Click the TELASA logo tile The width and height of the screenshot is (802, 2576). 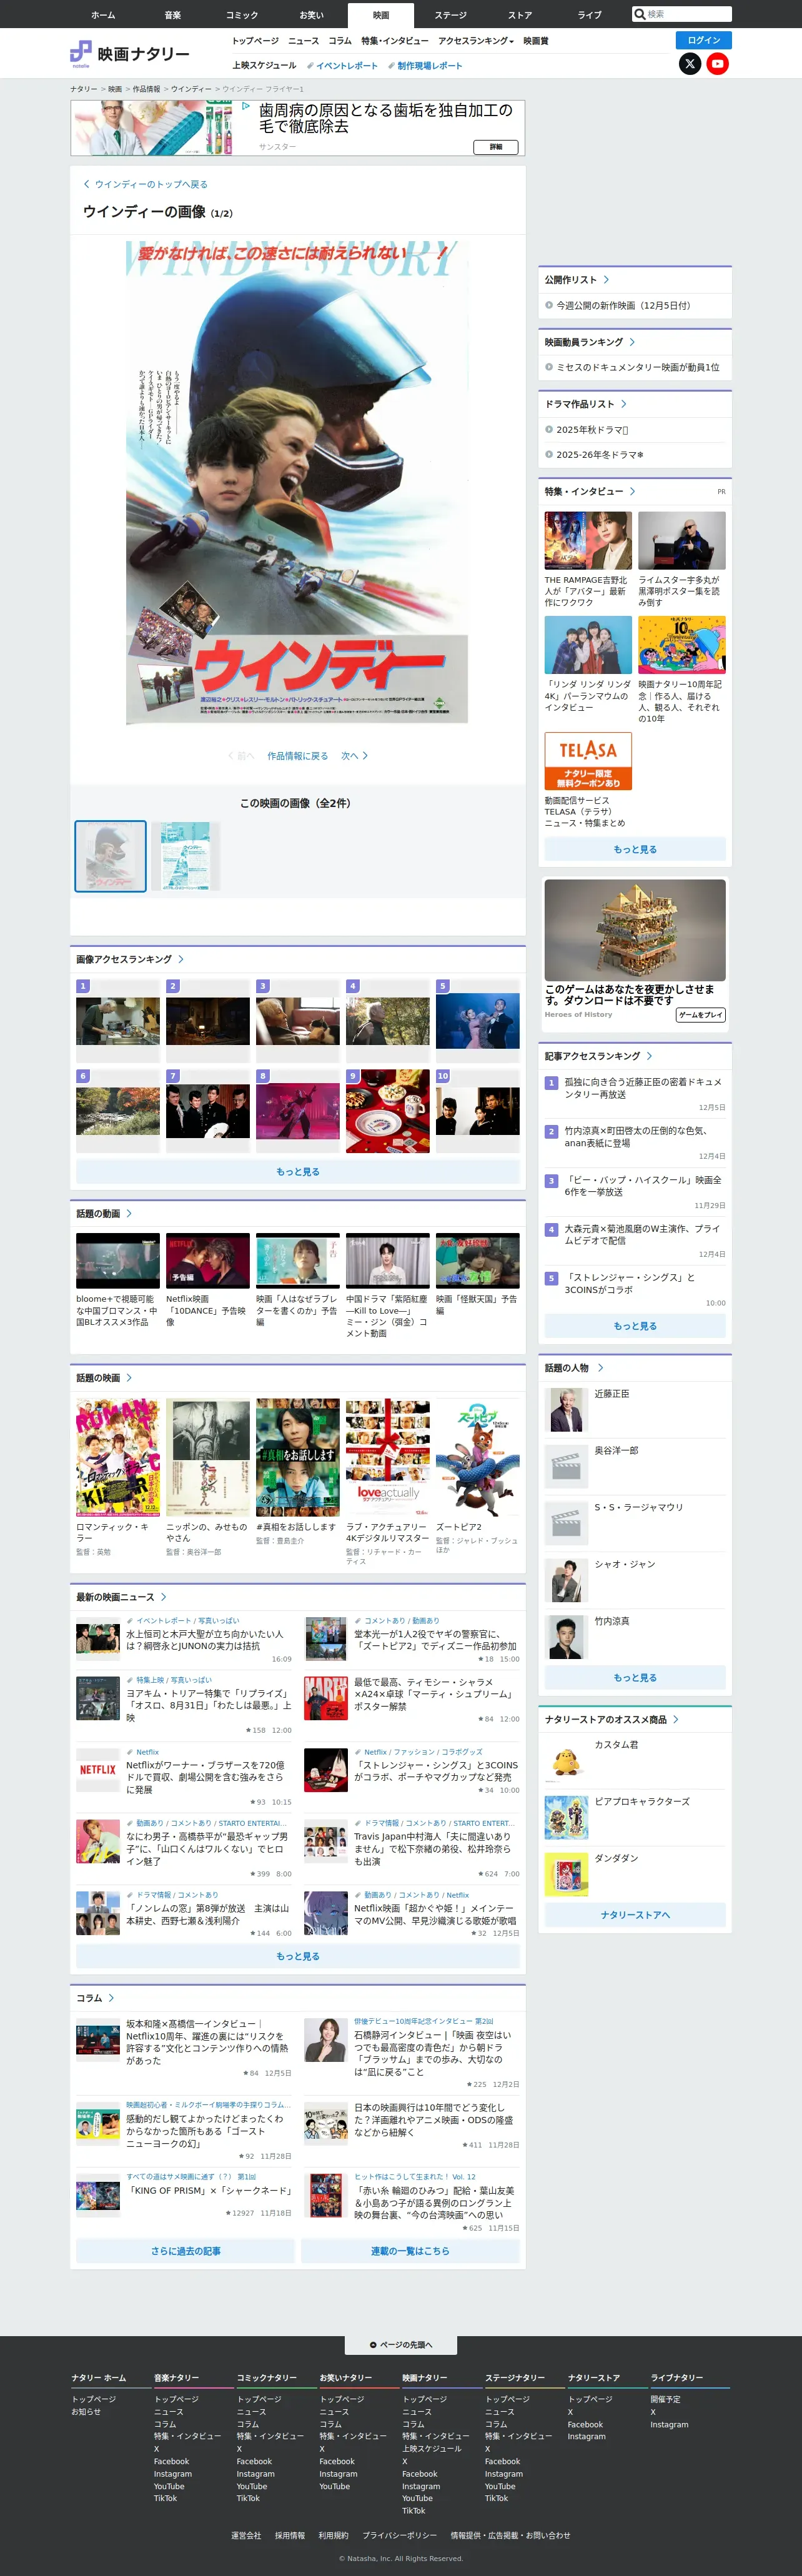coord(588,761)
